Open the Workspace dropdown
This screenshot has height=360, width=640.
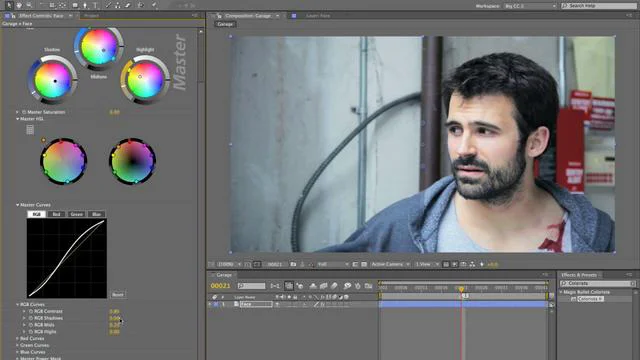coord(530,6)
